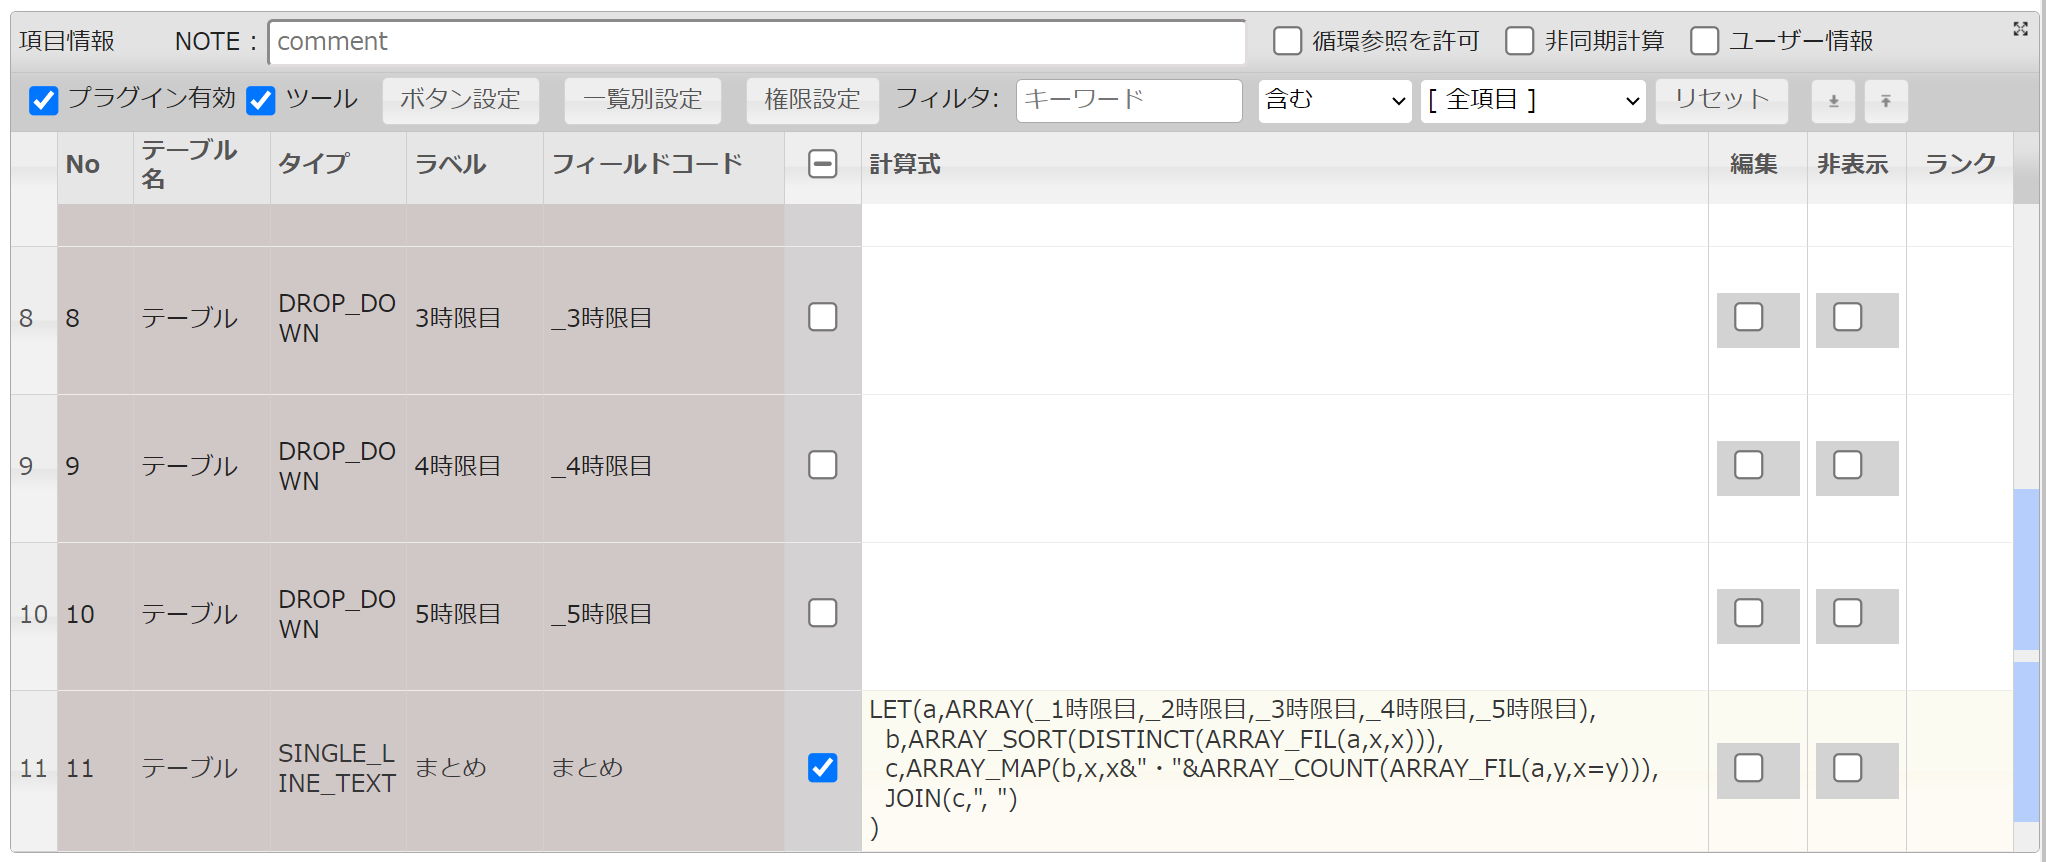Click the まとめ label cell
Image resolution: width=2046 pixels, height=862 pixels.
click(474, 769)
